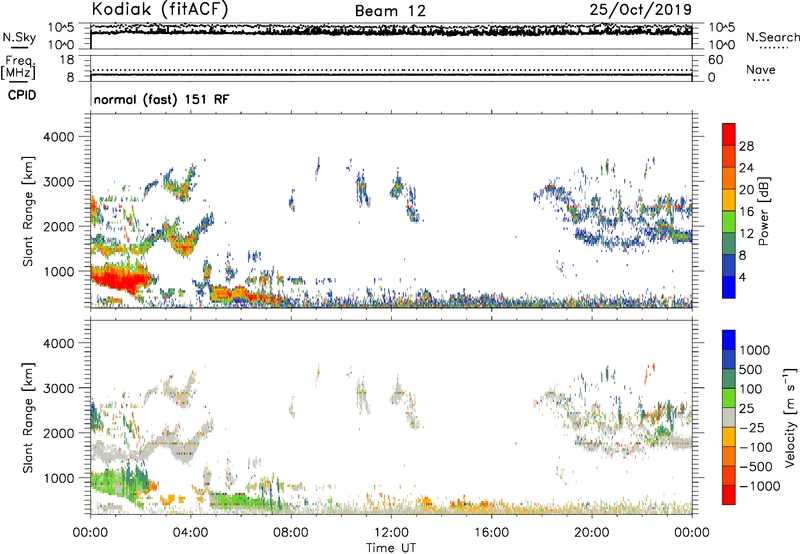Viewport: 800px width, 554px height.
Task: Click the "Beam 12" label
Action: [x=390, y=11]
